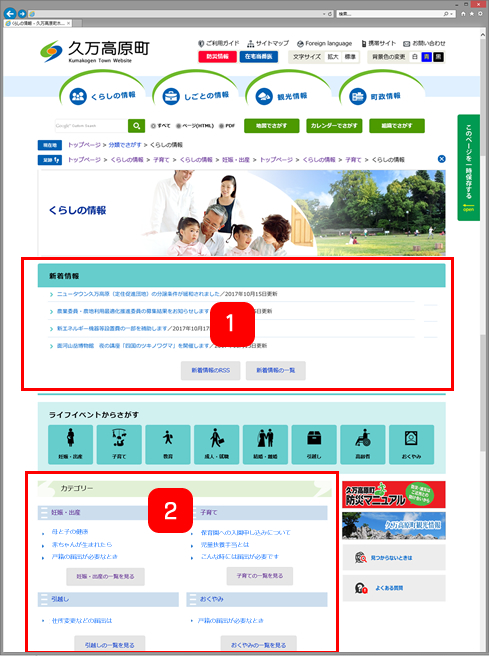Select the 結婚・離婚 life event tile
The image size is (489, 656).
(x=265, y=444)
